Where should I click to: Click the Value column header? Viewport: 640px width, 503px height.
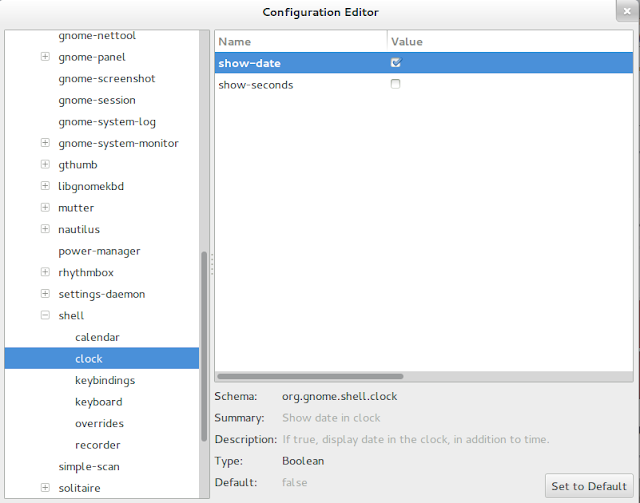pyautogui.click(x=510, y=41)
